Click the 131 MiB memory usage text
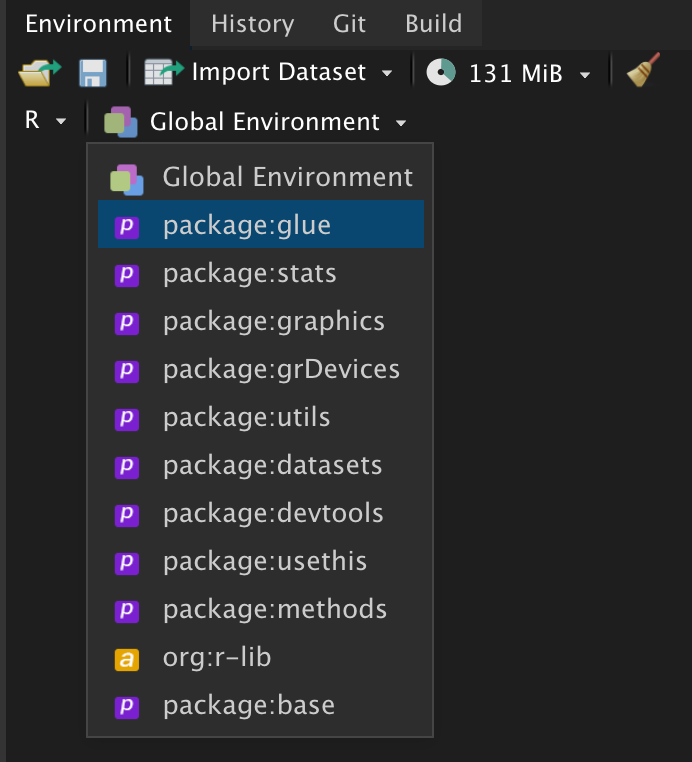 (x=516, y=74)
